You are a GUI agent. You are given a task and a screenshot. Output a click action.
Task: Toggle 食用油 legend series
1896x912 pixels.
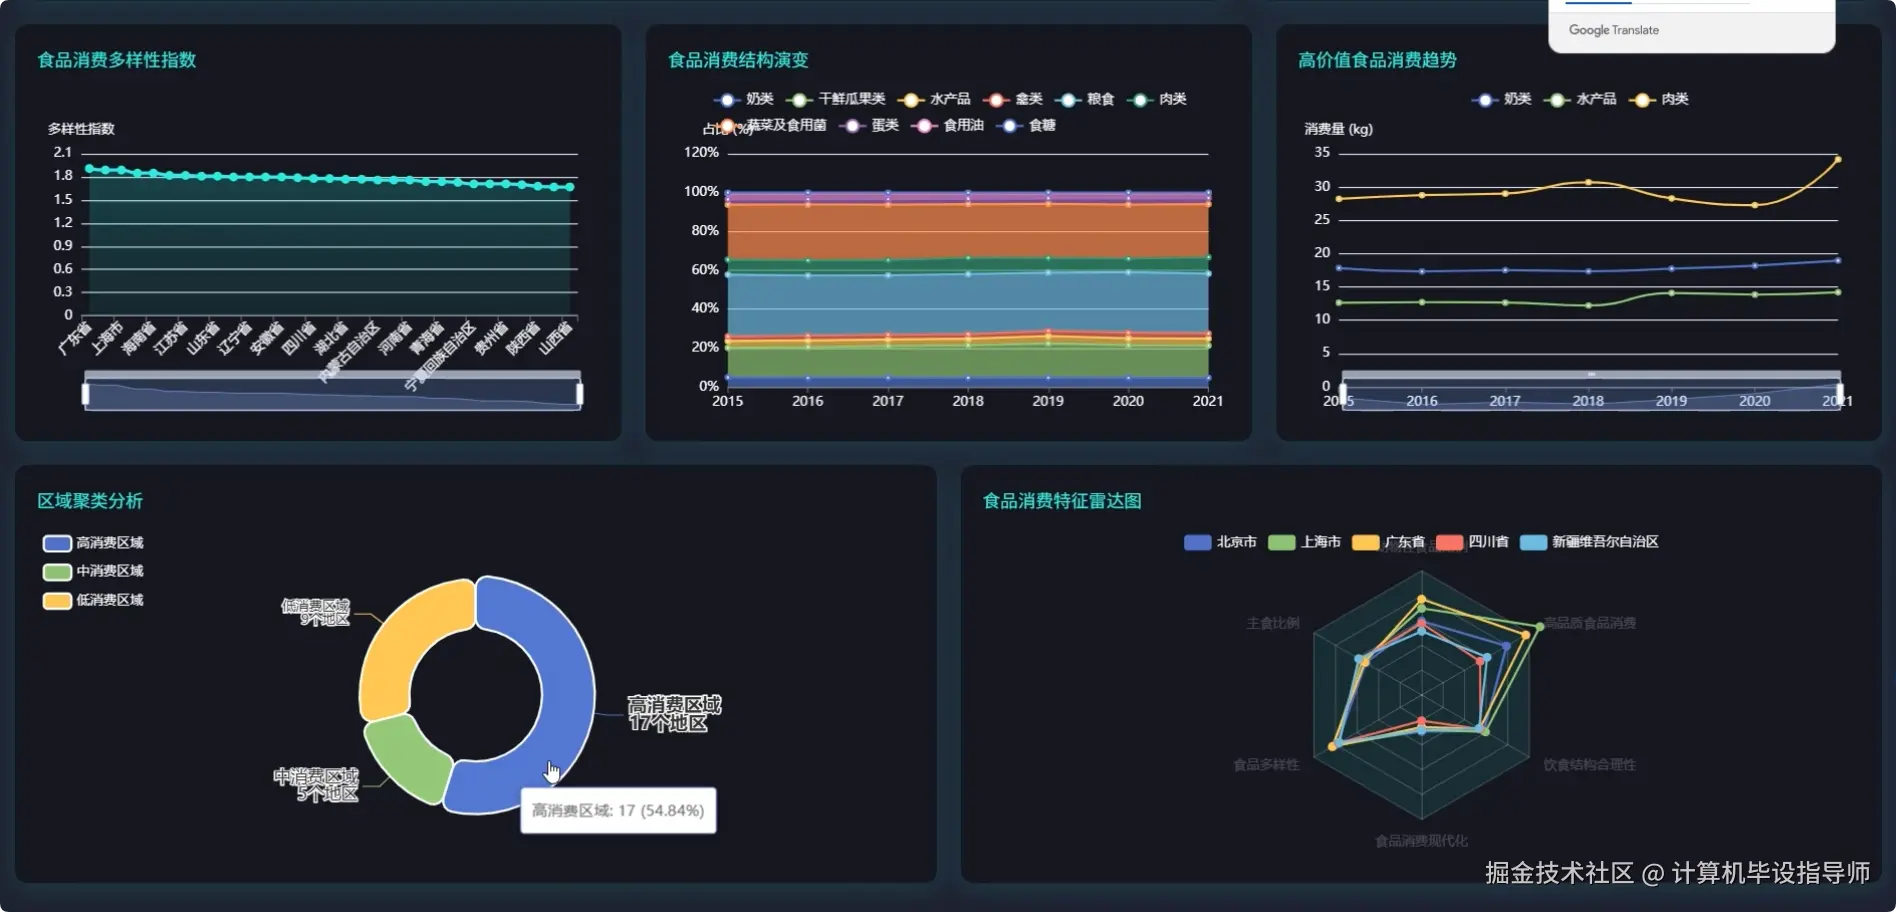coord(948,125)
